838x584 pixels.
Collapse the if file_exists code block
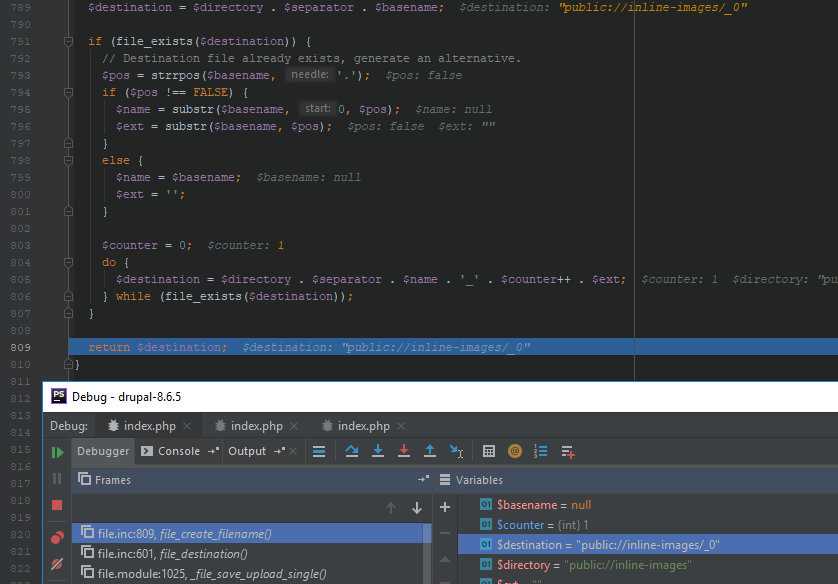67,42
